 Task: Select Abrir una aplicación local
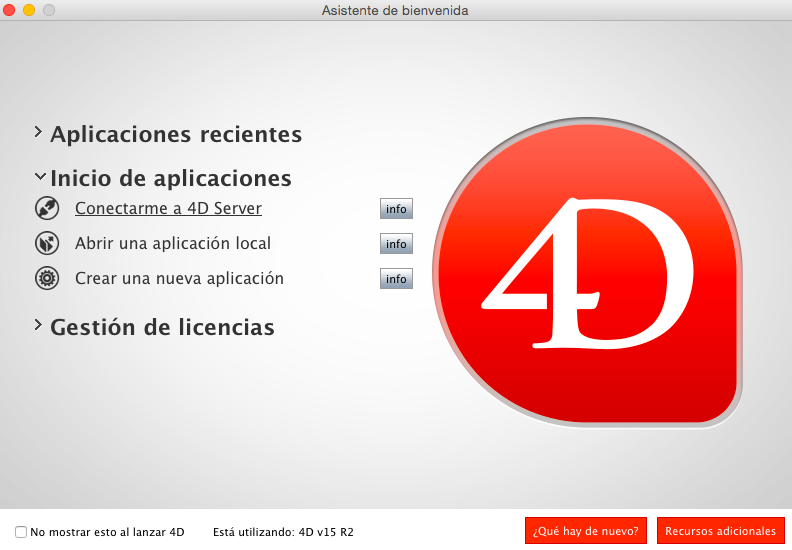[173, 243]
